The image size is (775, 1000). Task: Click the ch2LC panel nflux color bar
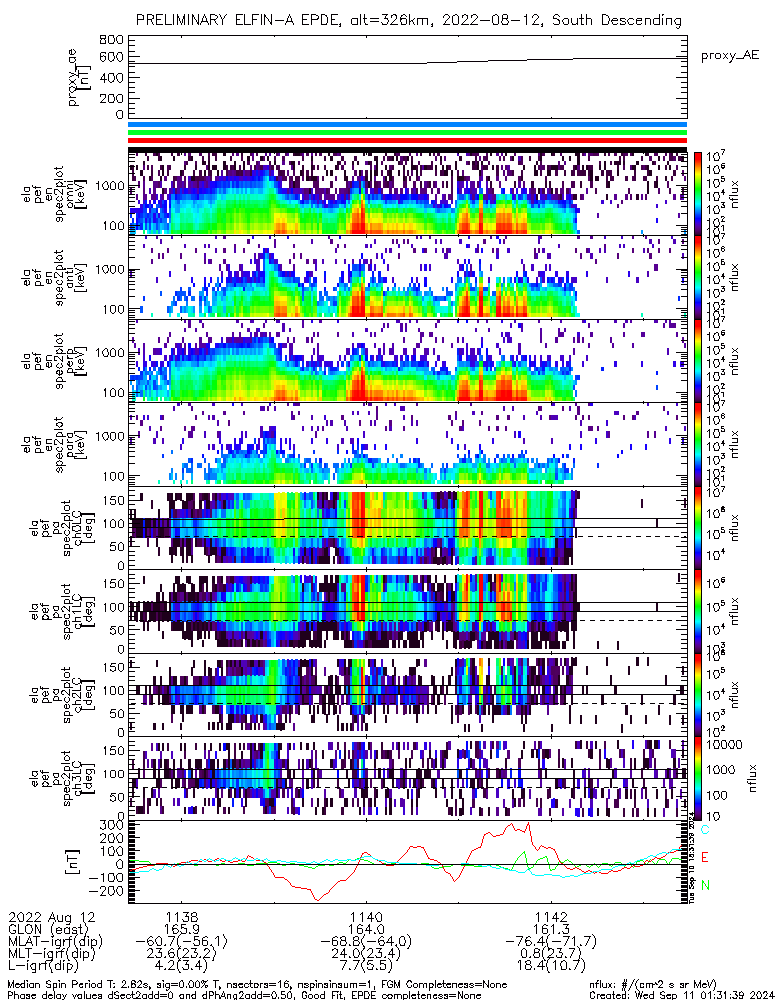(x=698, y=695)
